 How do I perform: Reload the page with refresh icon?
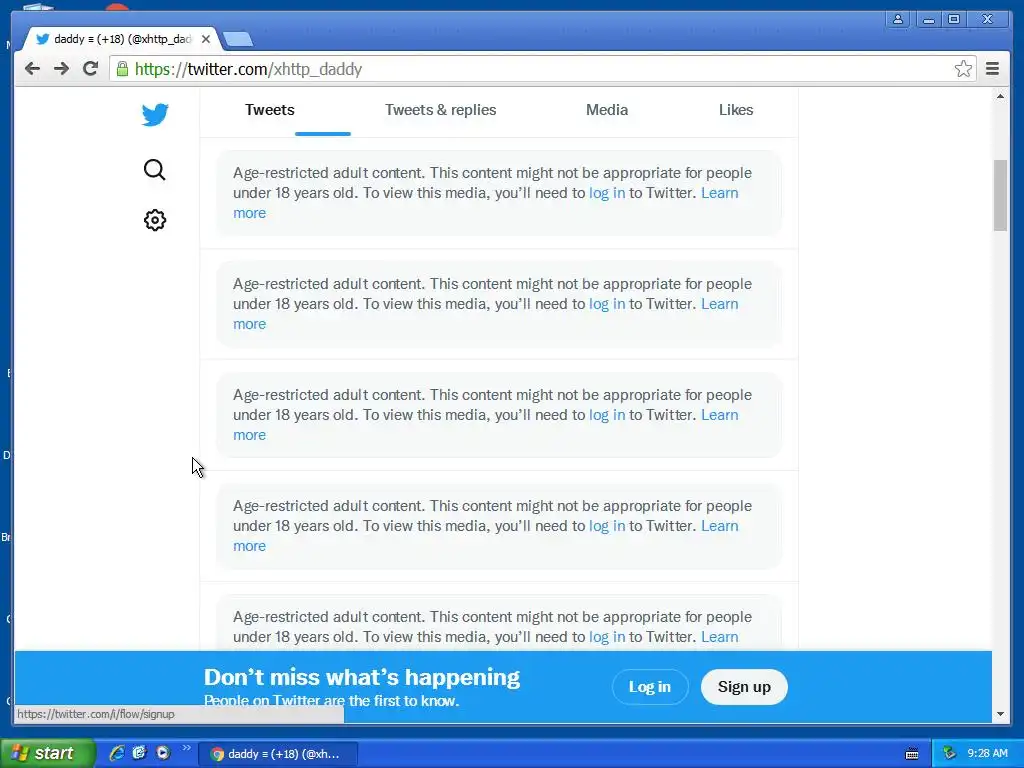pyautogui.click(x=90, y=69)
